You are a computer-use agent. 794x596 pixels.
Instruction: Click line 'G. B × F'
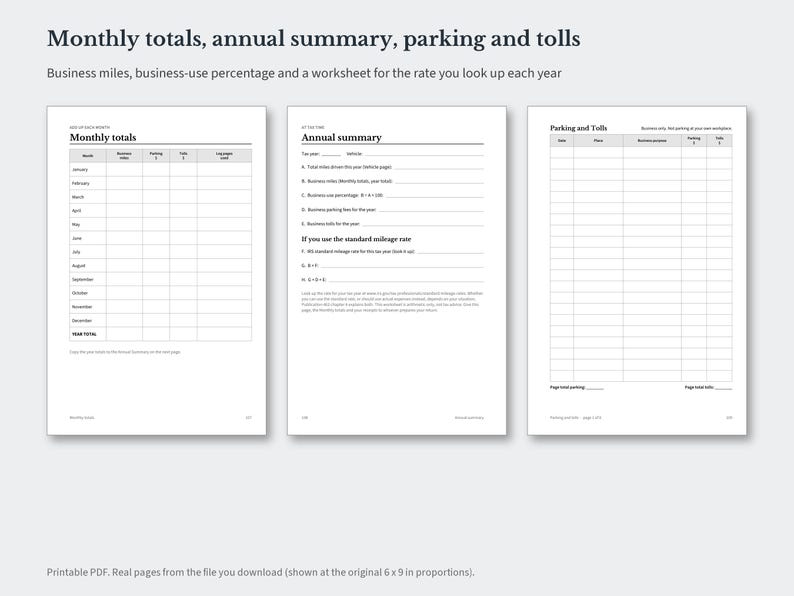(x=392, y=265)
